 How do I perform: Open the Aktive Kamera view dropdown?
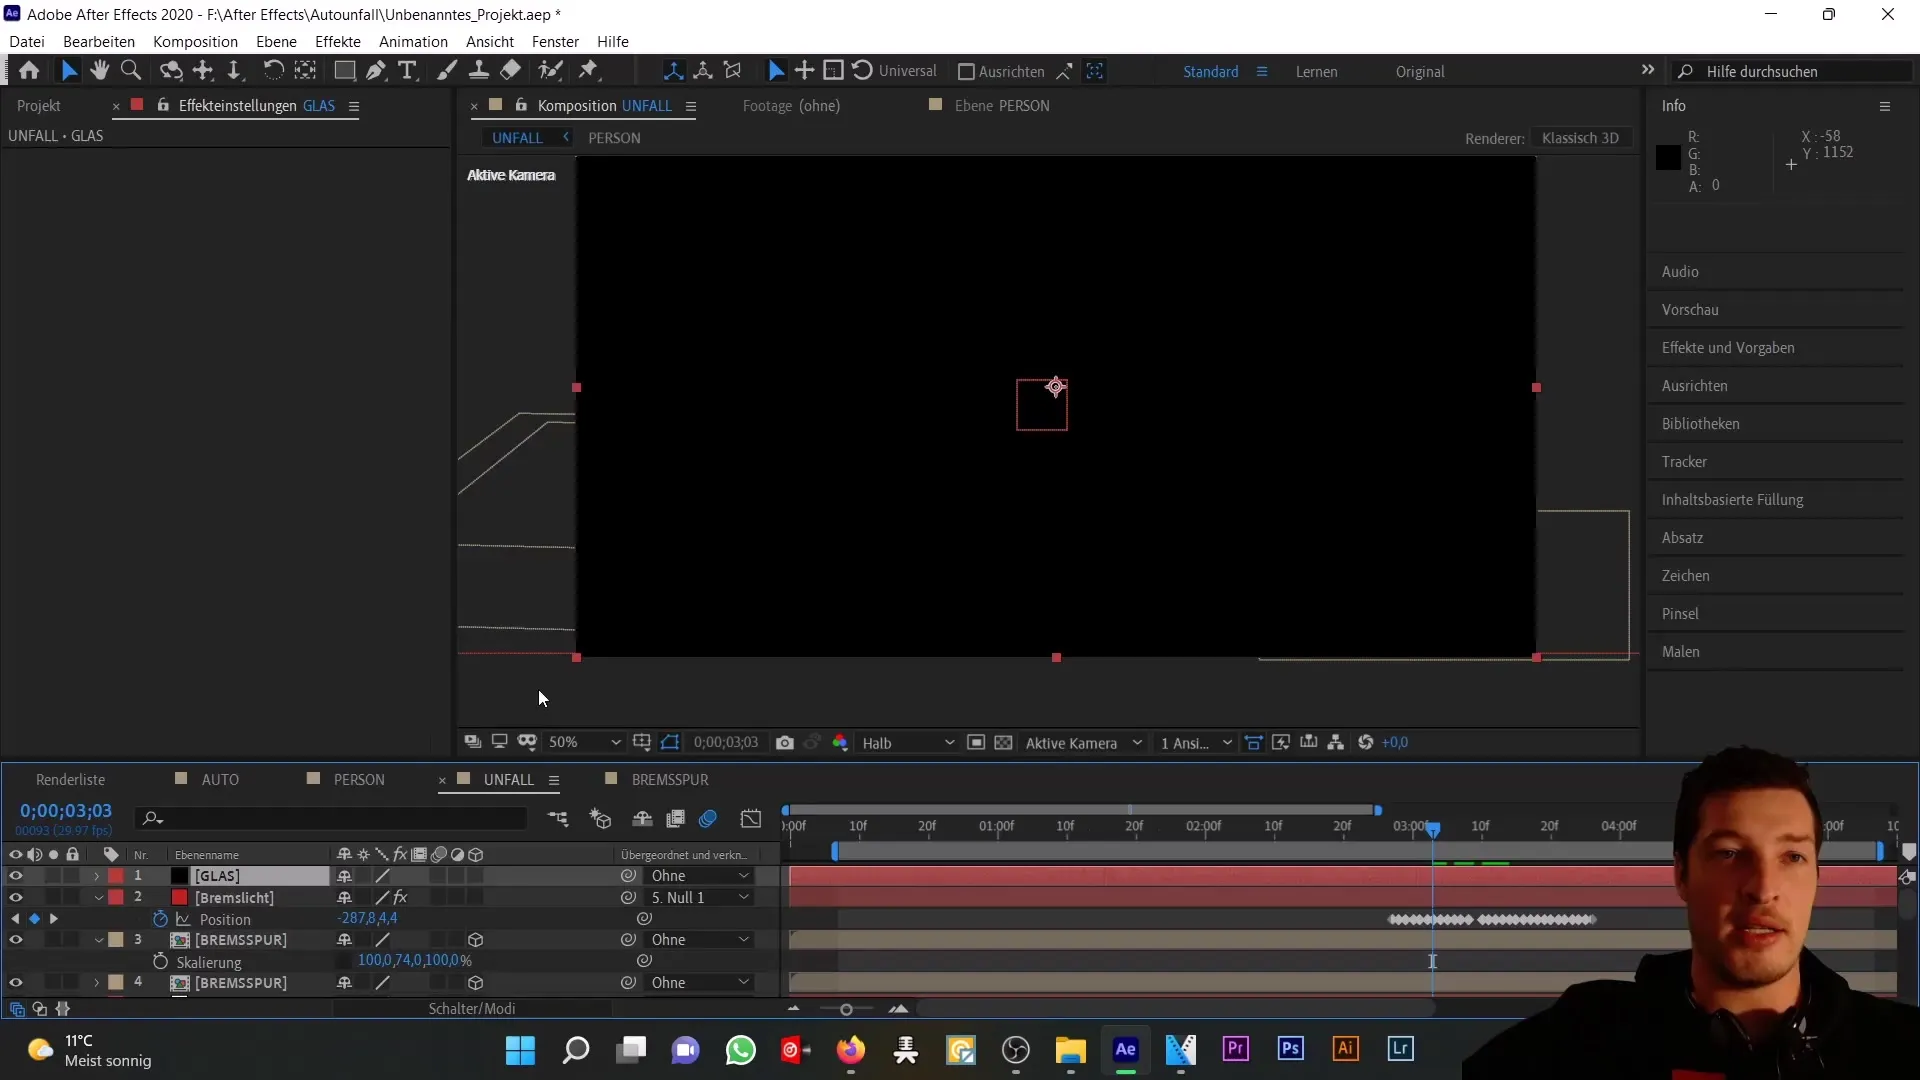[x=1083, y=743]
